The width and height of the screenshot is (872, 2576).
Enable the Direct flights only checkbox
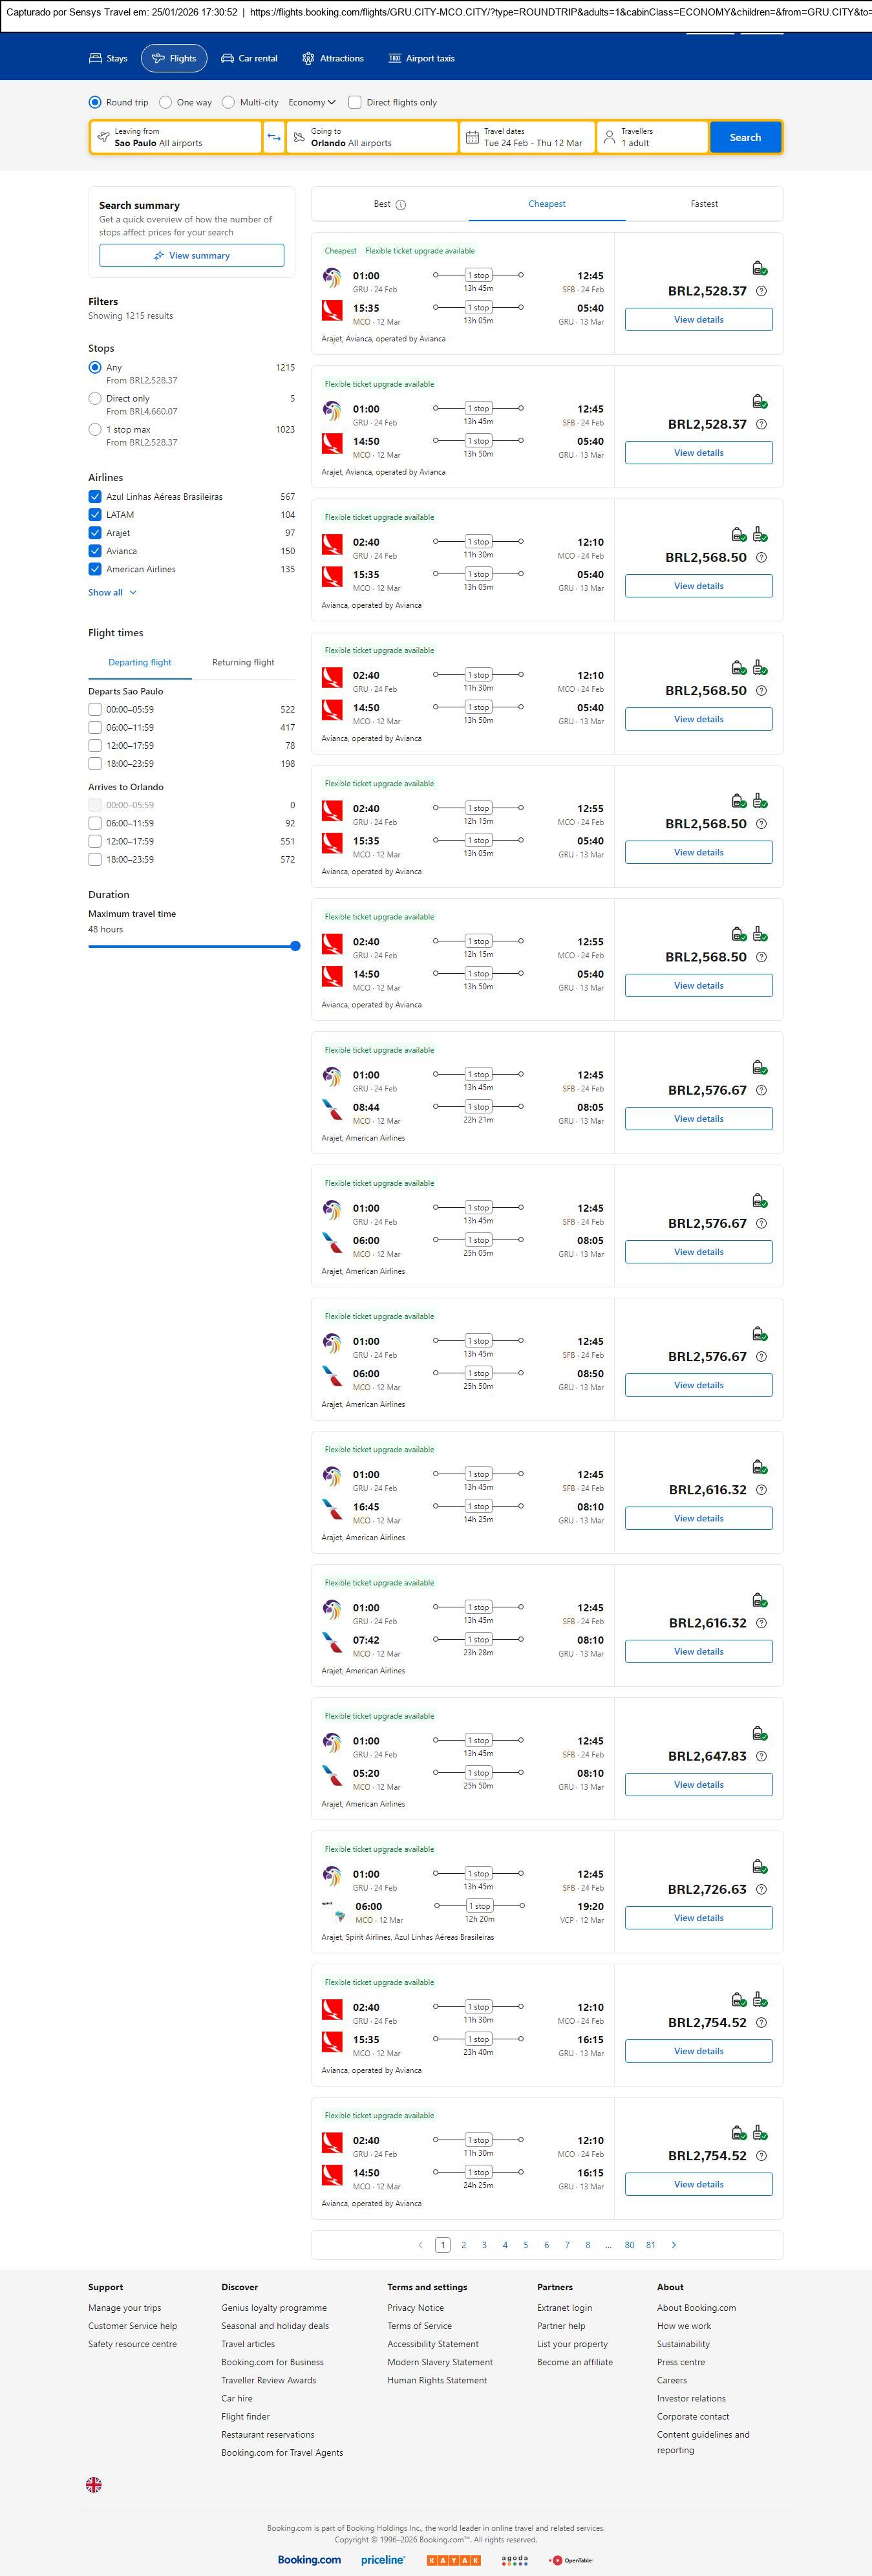(354, 102)
